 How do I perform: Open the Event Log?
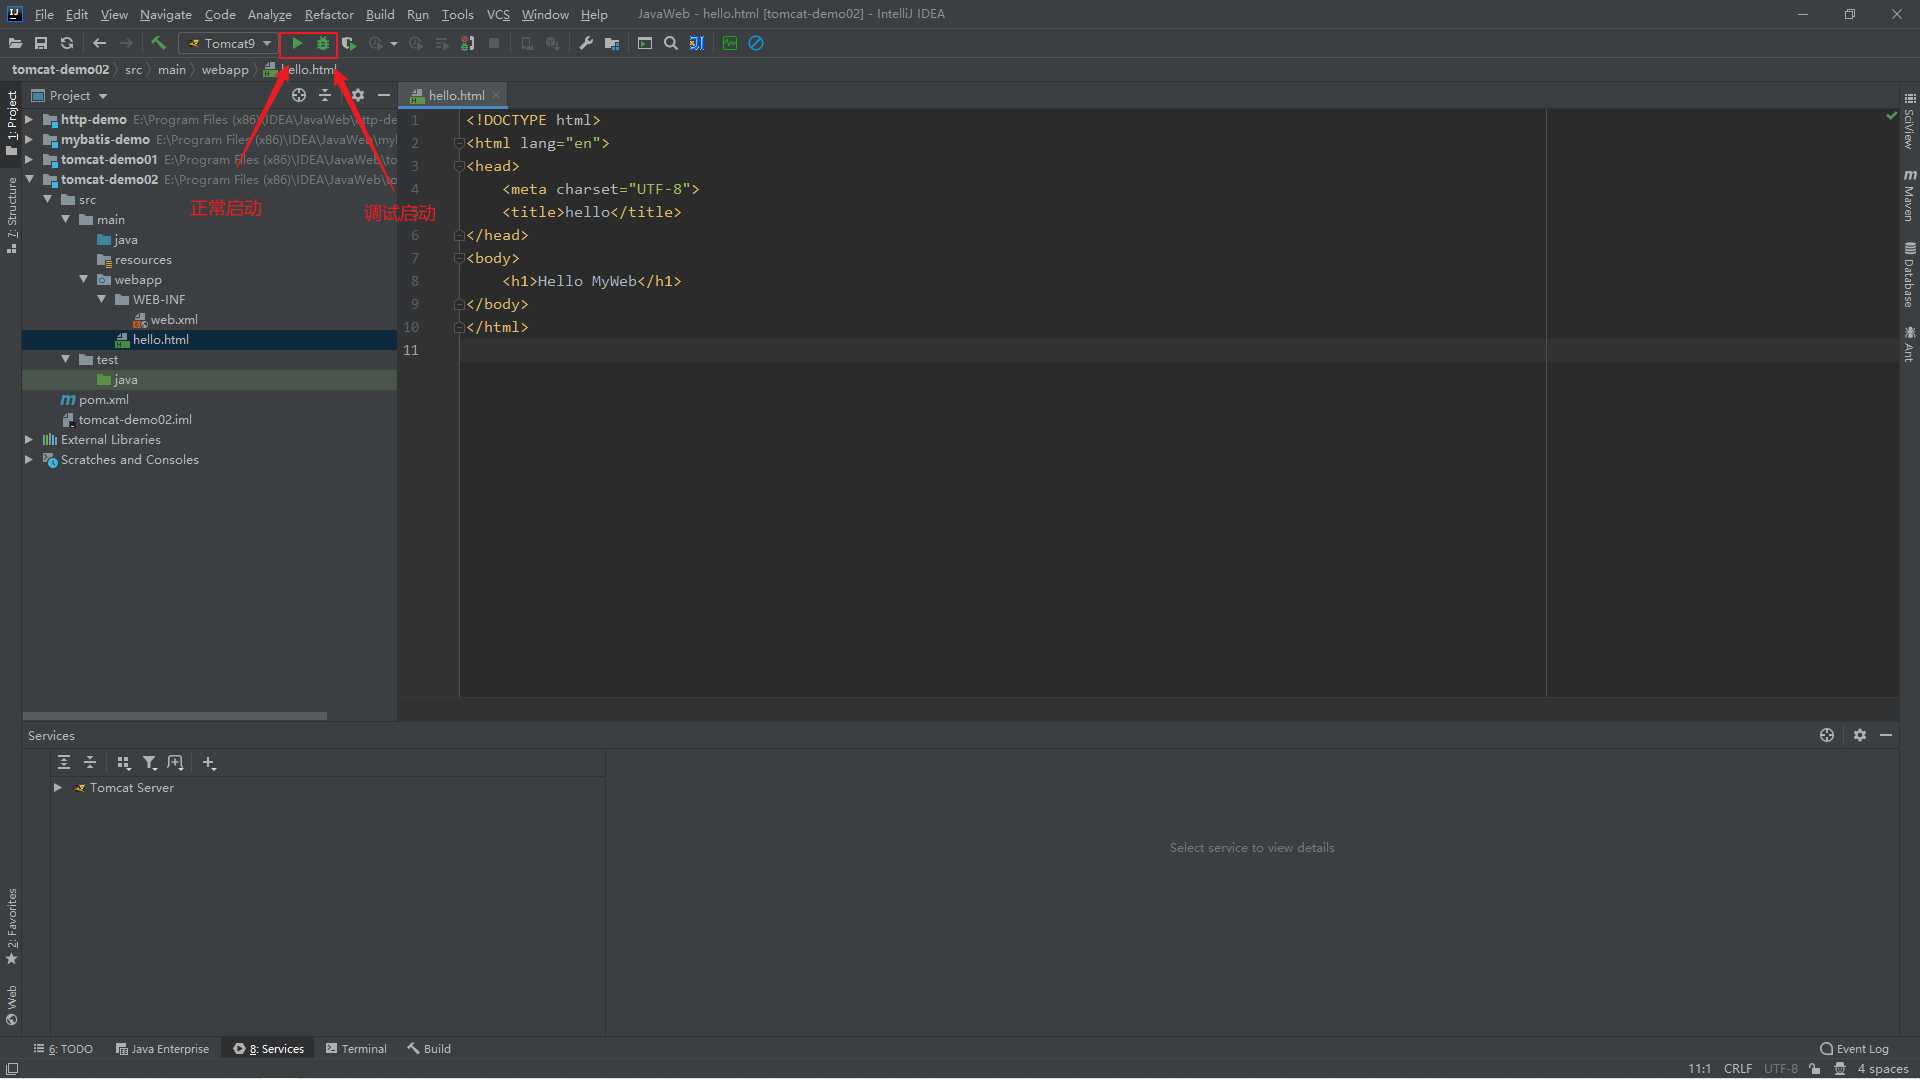tap(1855, 1049)
